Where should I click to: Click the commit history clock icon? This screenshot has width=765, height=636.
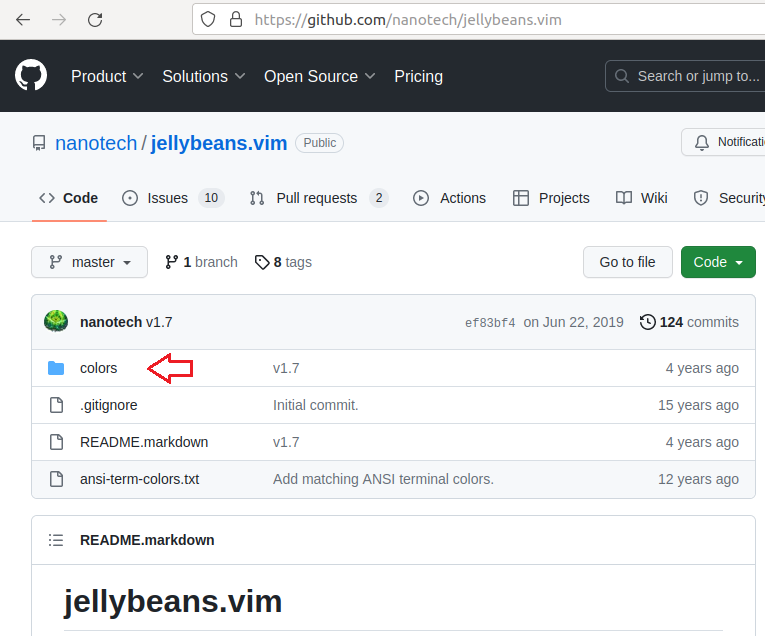click(647, 322)
